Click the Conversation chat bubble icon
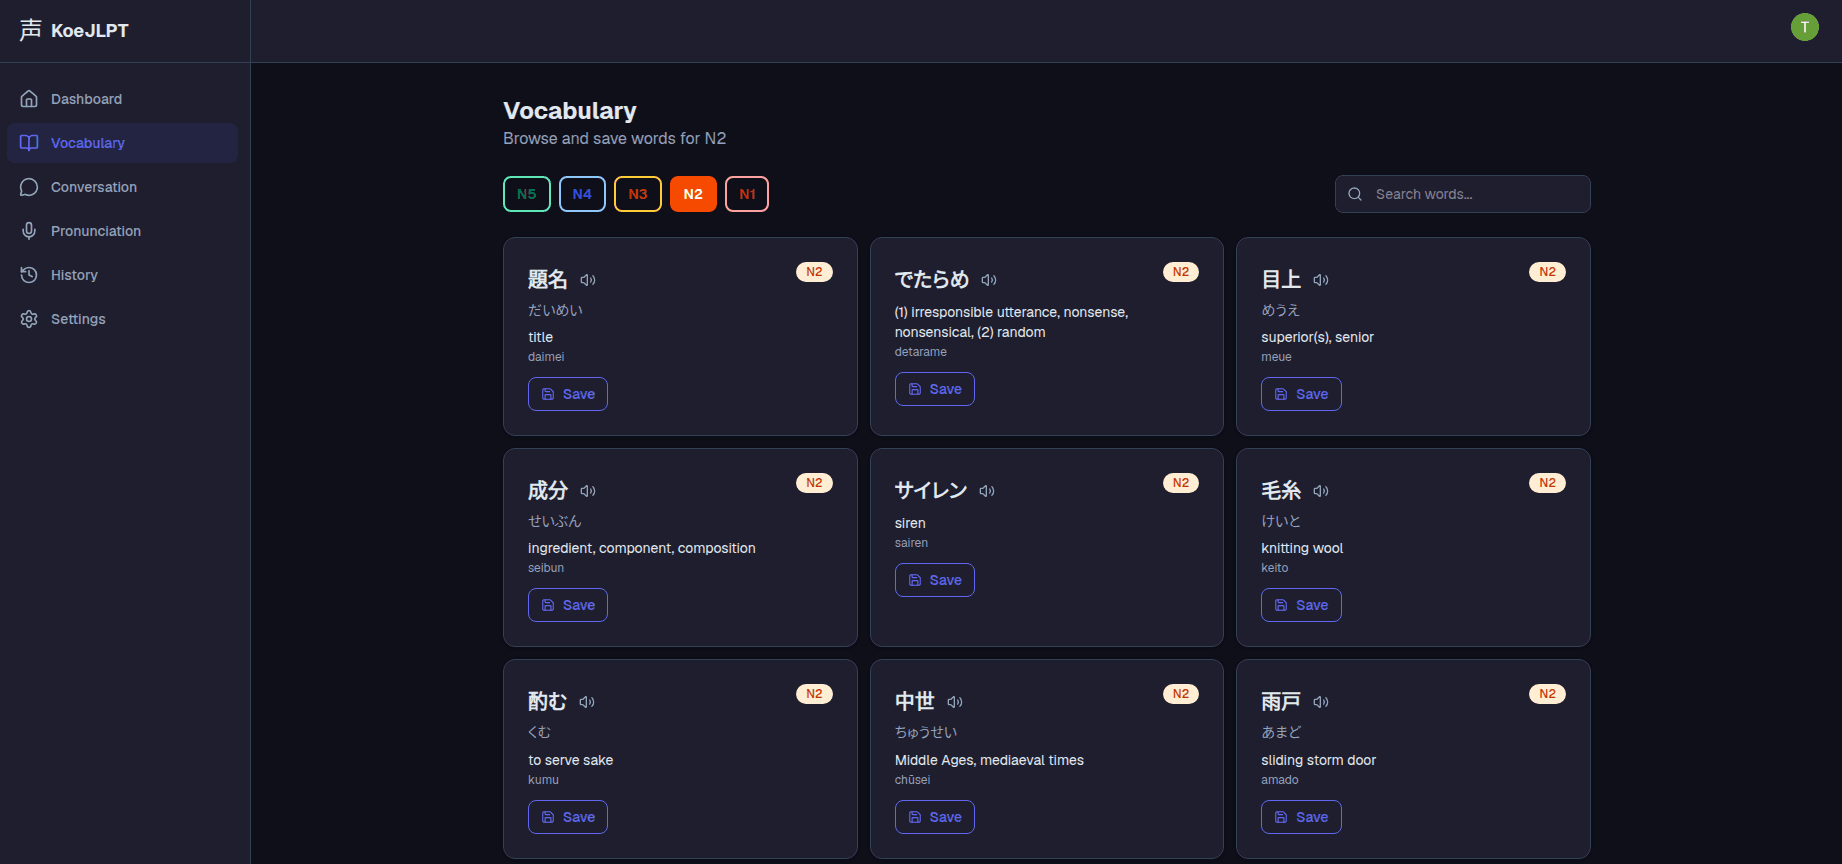Image resolution: width=1842 pixels, height=864 pixels. (x=29, y=187)
